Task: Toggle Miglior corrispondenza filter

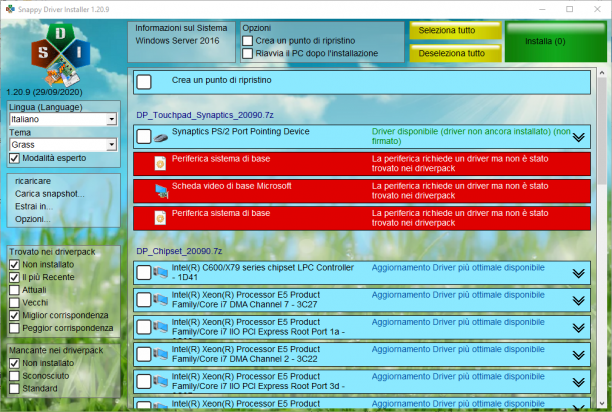Action: [14, 315]
